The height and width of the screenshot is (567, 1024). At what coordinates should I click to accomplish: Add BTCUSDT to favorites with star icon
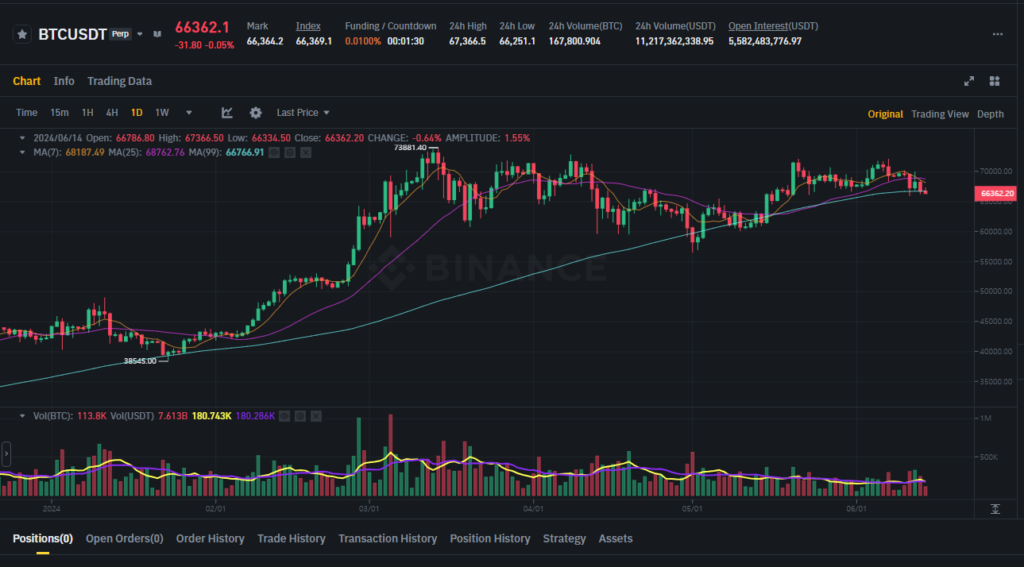click(x=22, y=34)
